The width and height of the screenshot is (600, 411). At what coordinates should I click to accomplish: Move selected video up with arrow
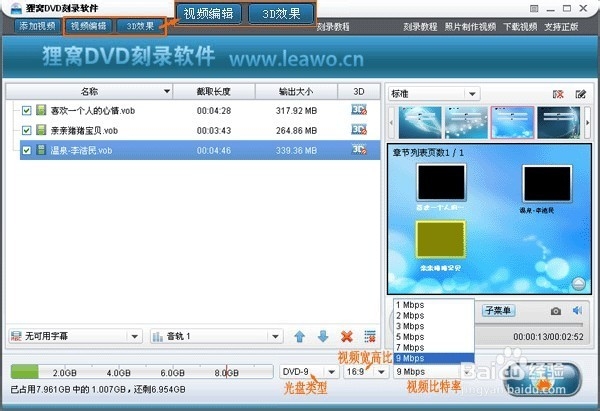(300, 337)
